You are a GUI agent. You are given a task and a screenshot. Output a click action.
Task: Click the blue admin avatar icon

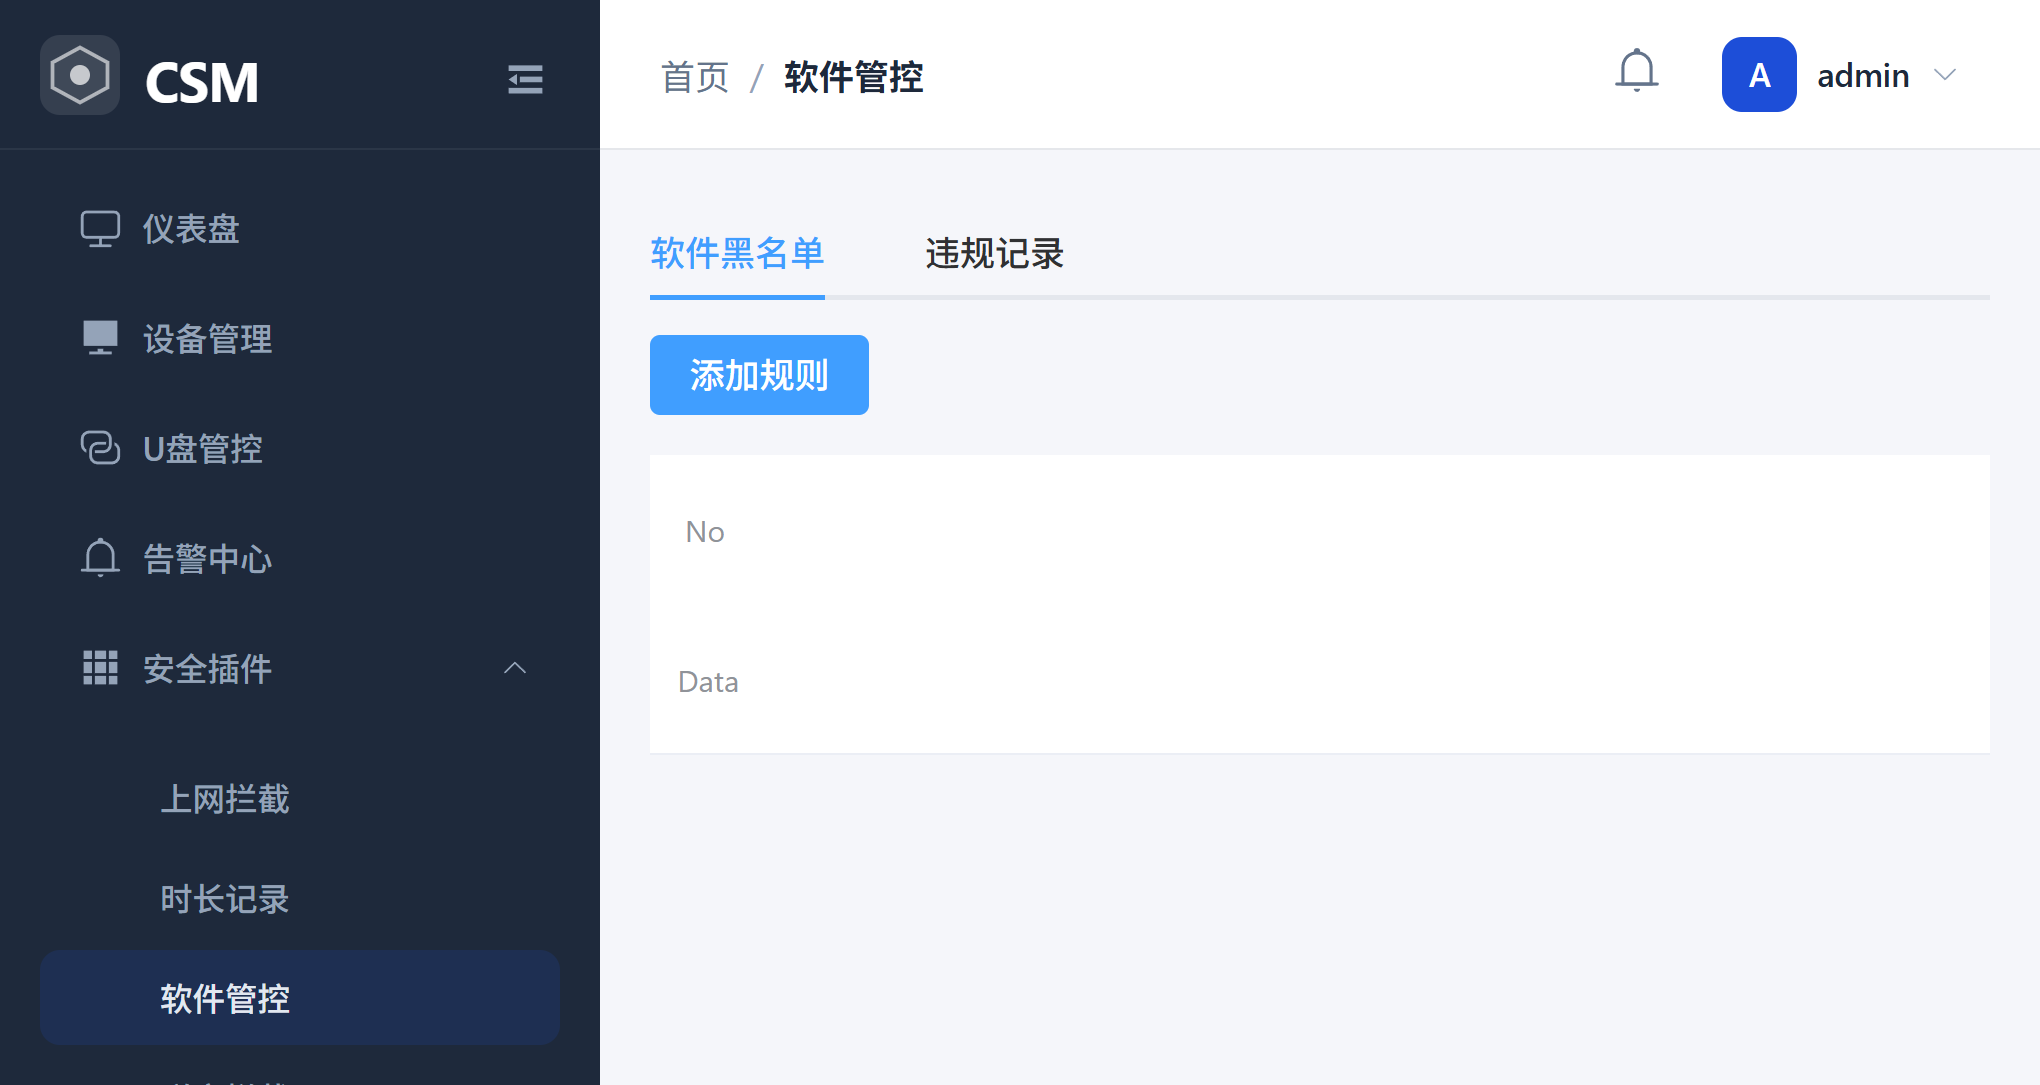pos(1759,75)
